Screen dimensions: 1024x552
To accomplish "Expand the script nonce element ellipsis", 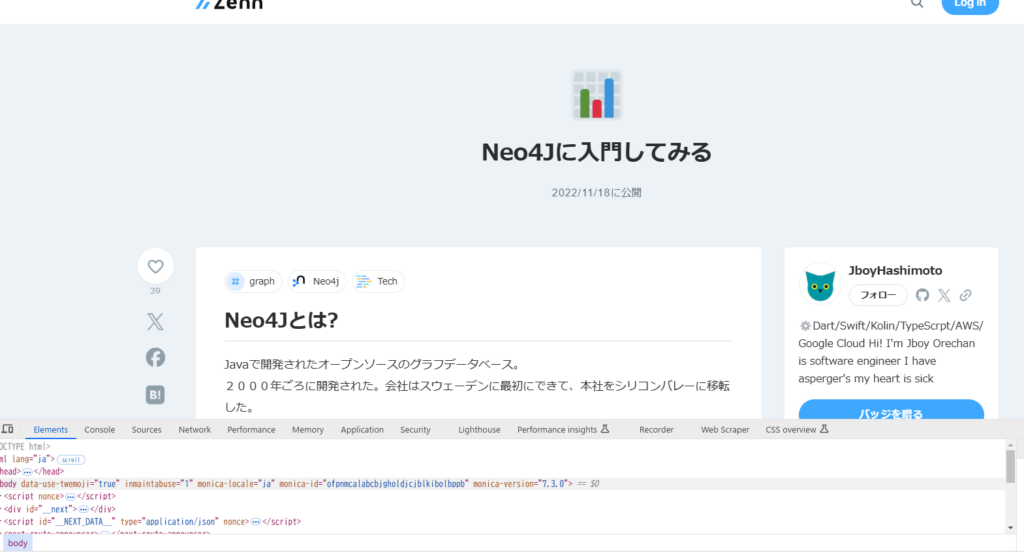I will point(70,497).
